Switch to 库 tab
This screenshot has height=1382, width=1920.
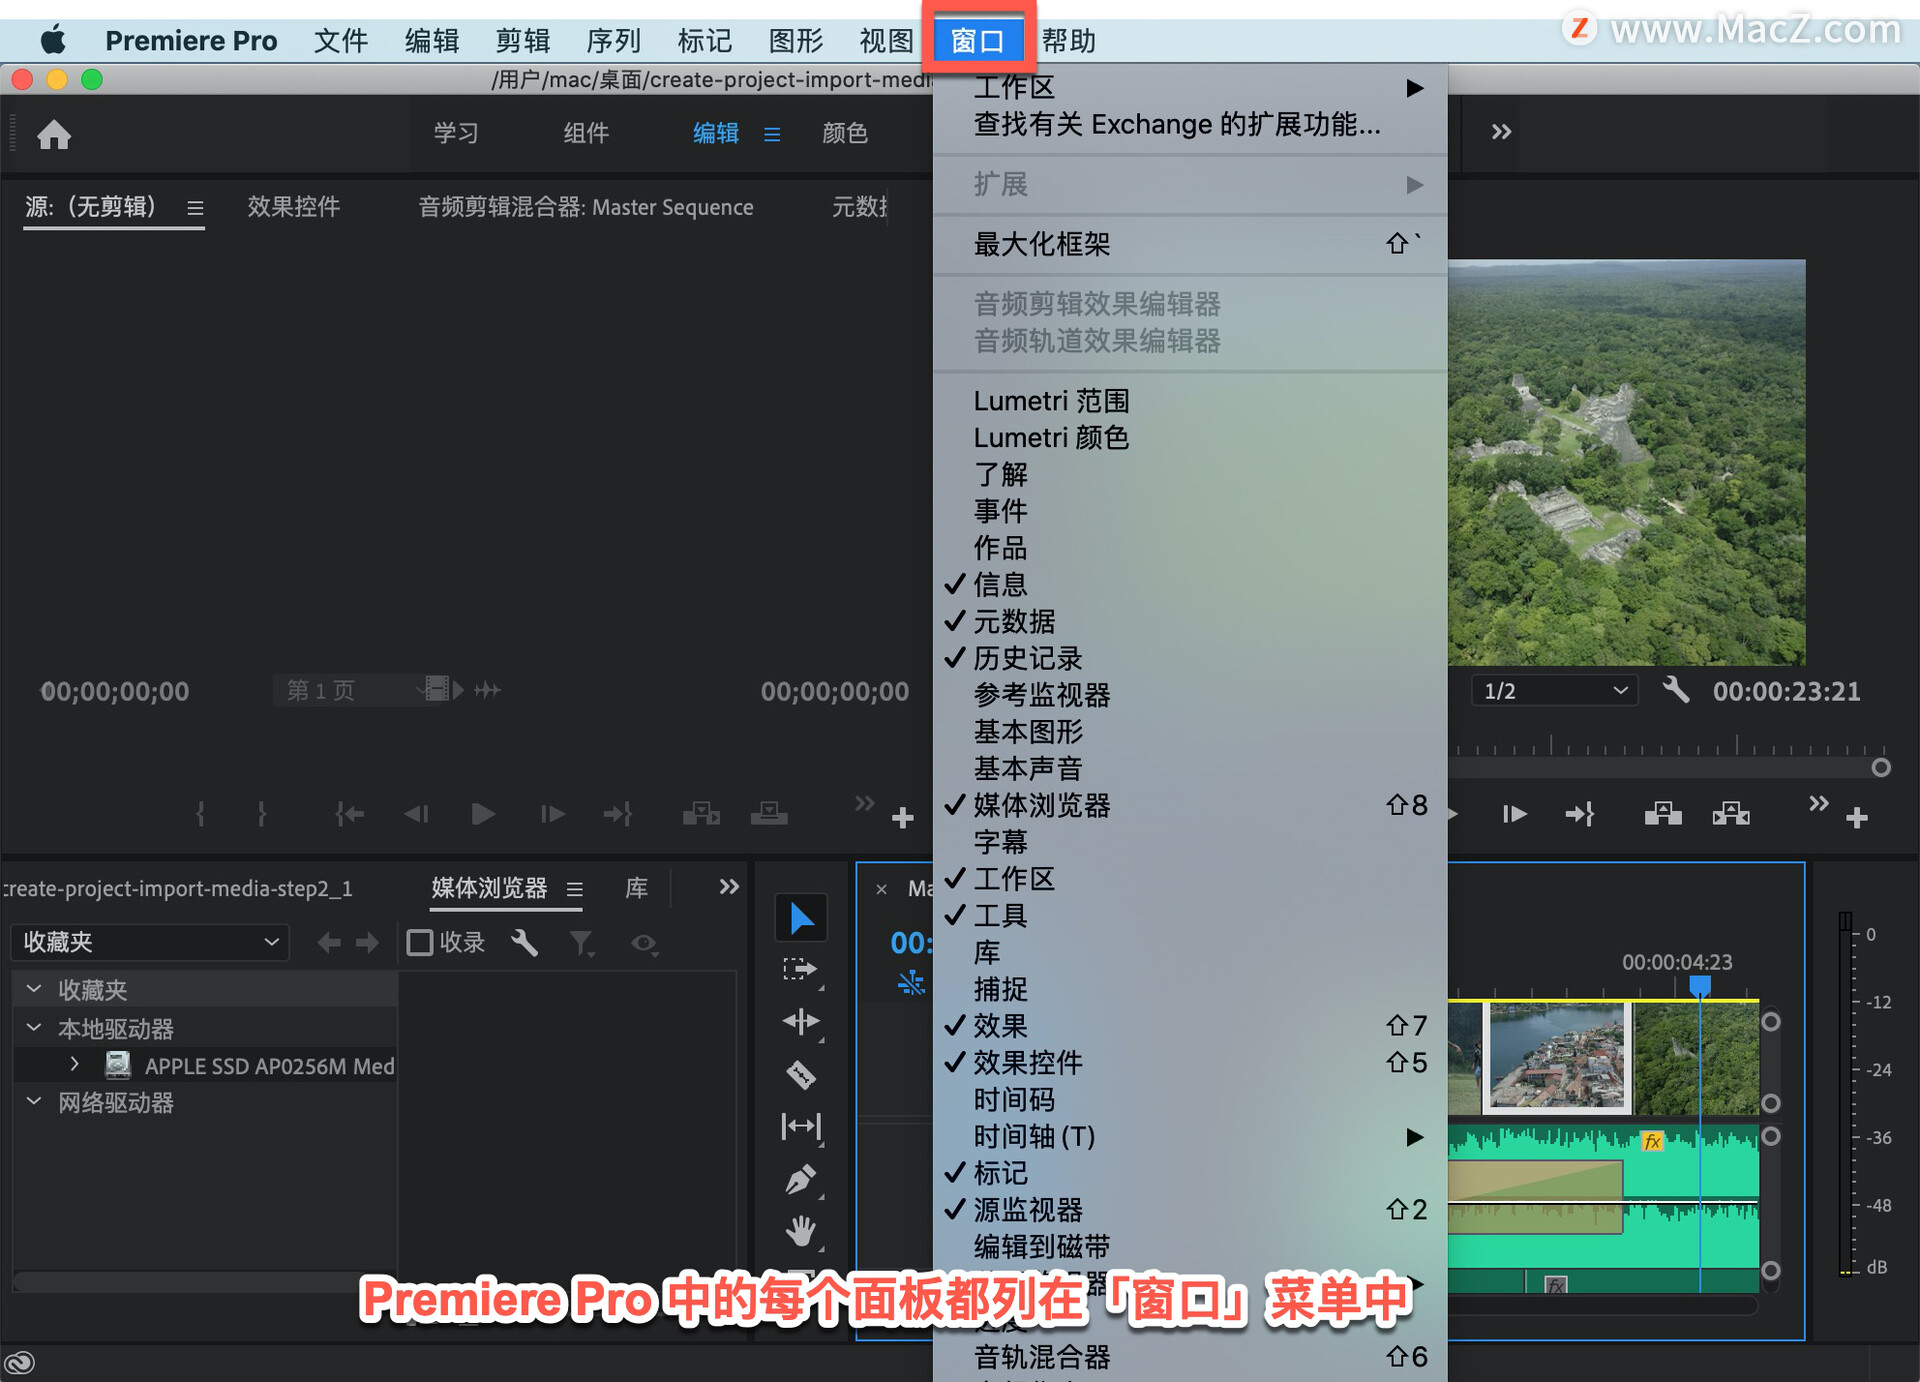coord(637,888)
